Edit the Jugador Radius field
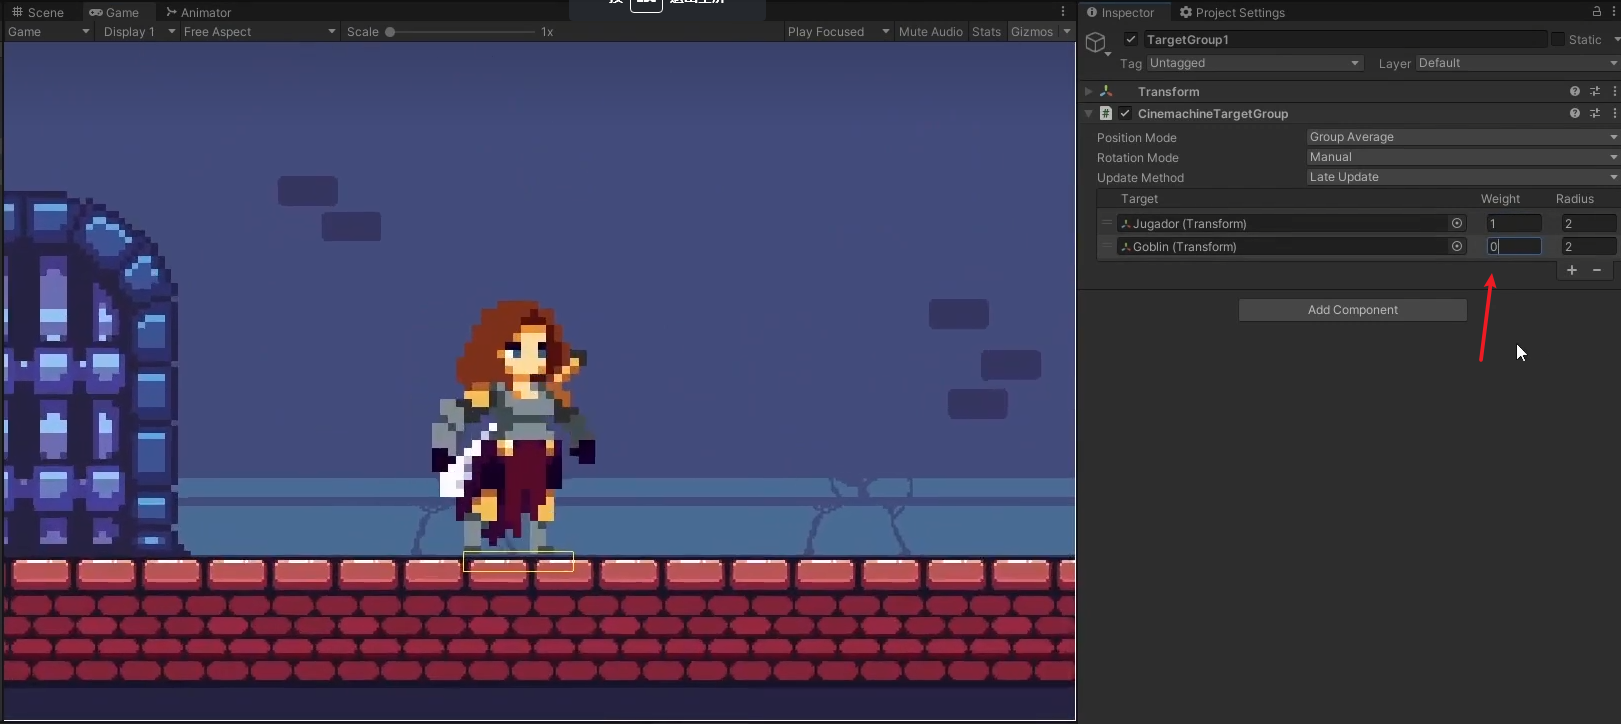This screenshot has width=1621, height=724. (x=1589, y=223)
